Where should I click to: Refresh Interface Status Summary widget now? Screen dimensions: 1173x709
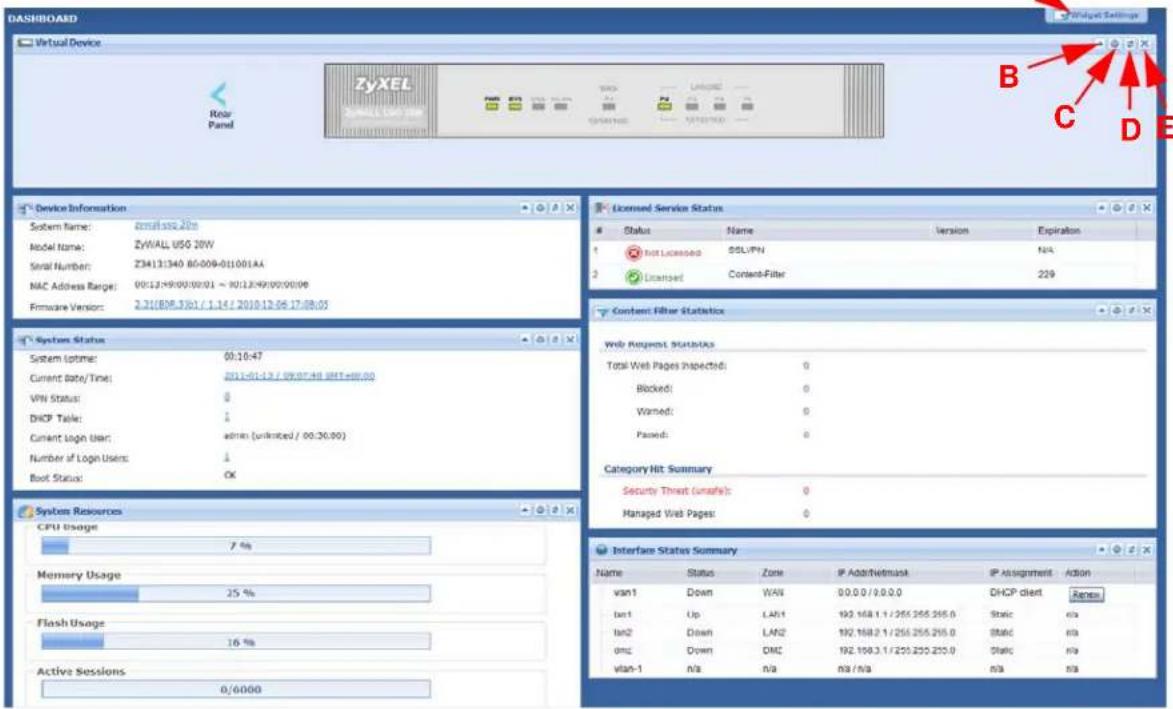[x=1131, y=550]
